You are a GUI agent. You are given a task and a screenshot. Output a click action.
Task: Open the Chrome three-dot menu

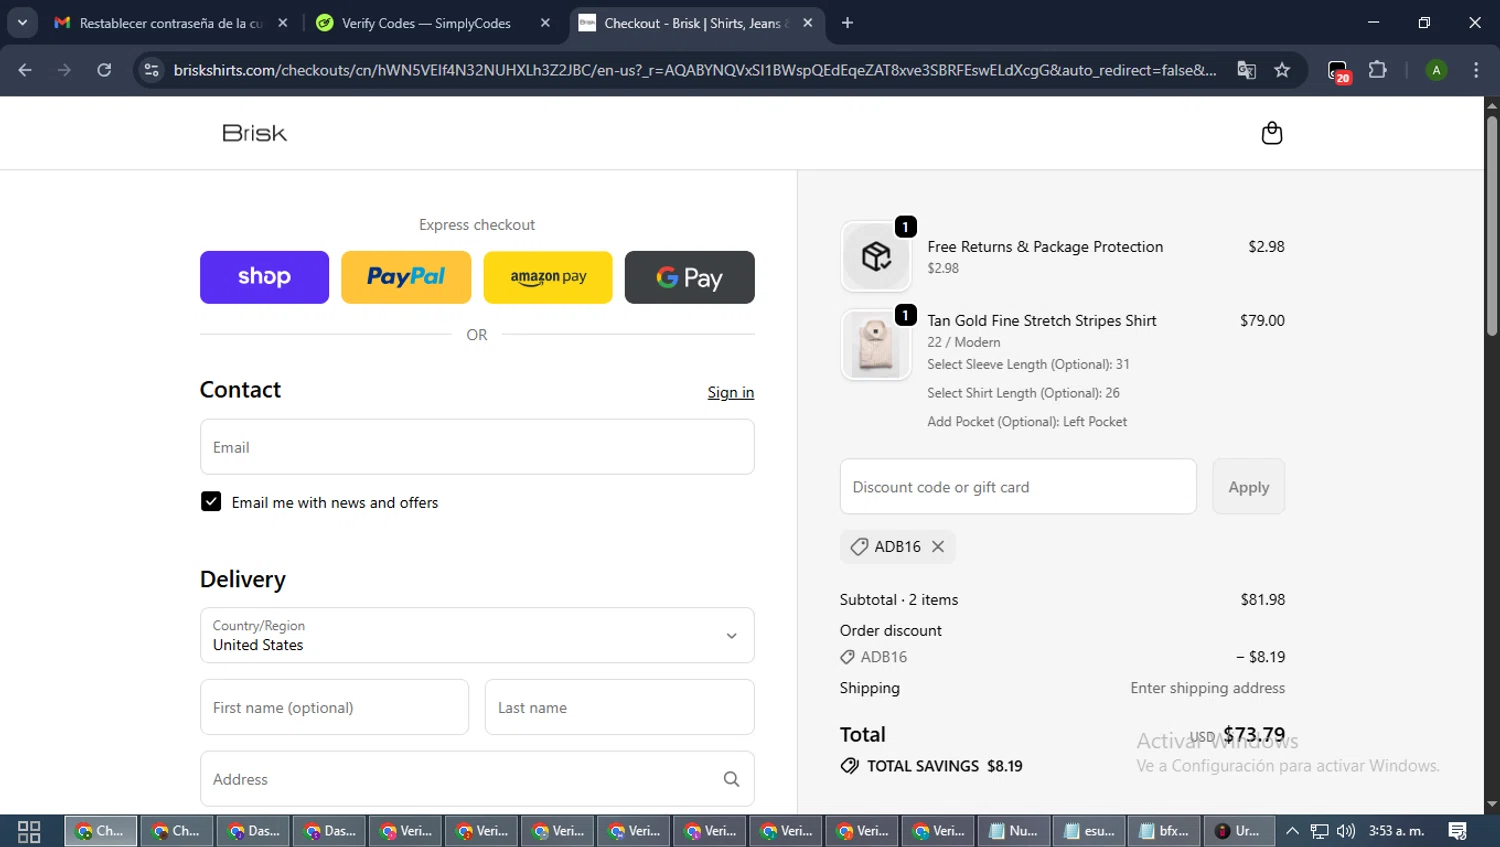tap(1476, 70)
